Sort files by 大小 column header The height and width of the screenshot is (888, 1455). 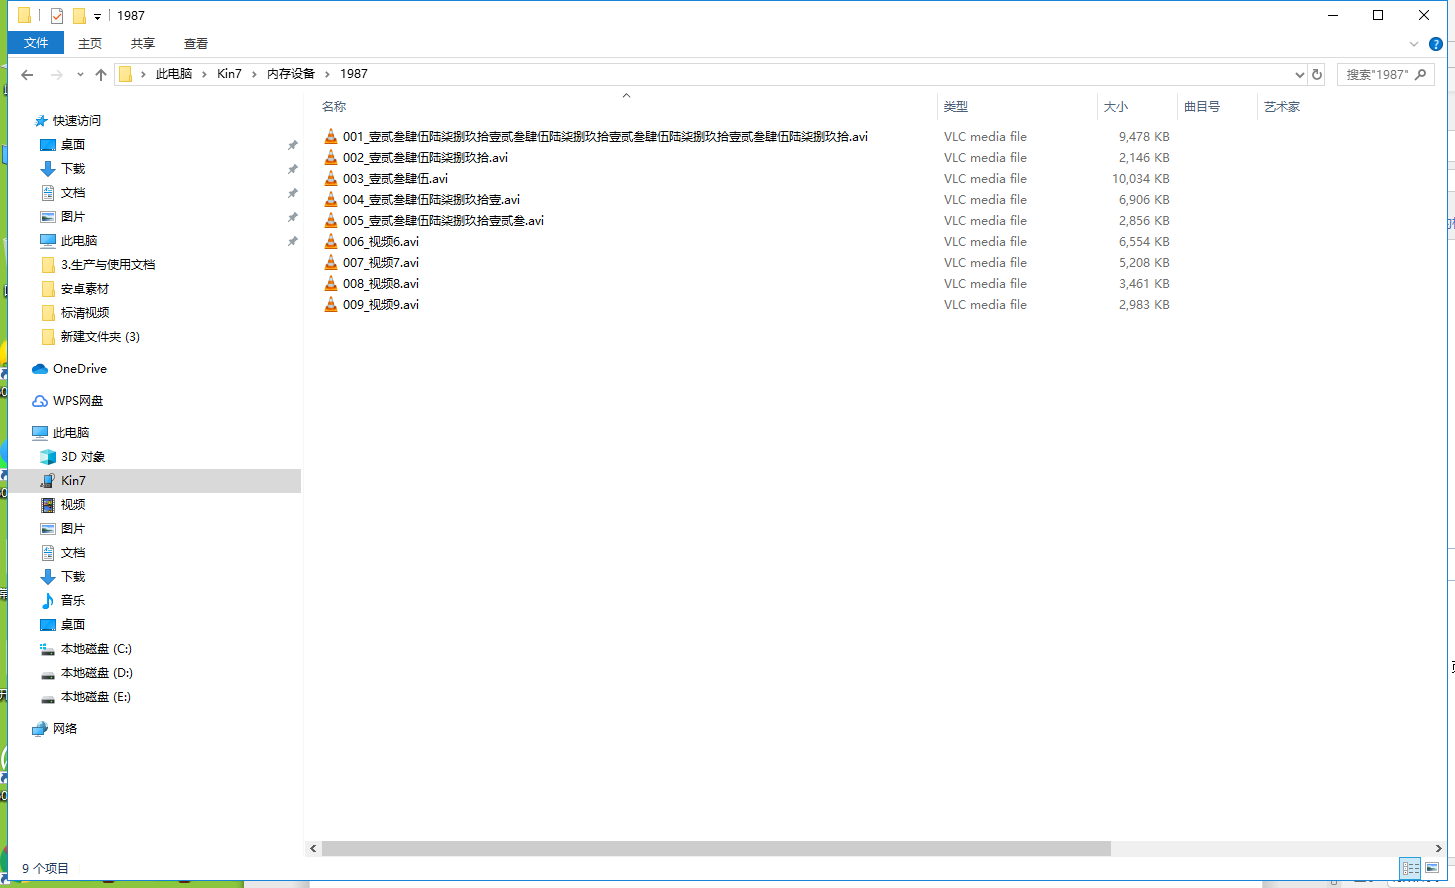coord(1116,107)
